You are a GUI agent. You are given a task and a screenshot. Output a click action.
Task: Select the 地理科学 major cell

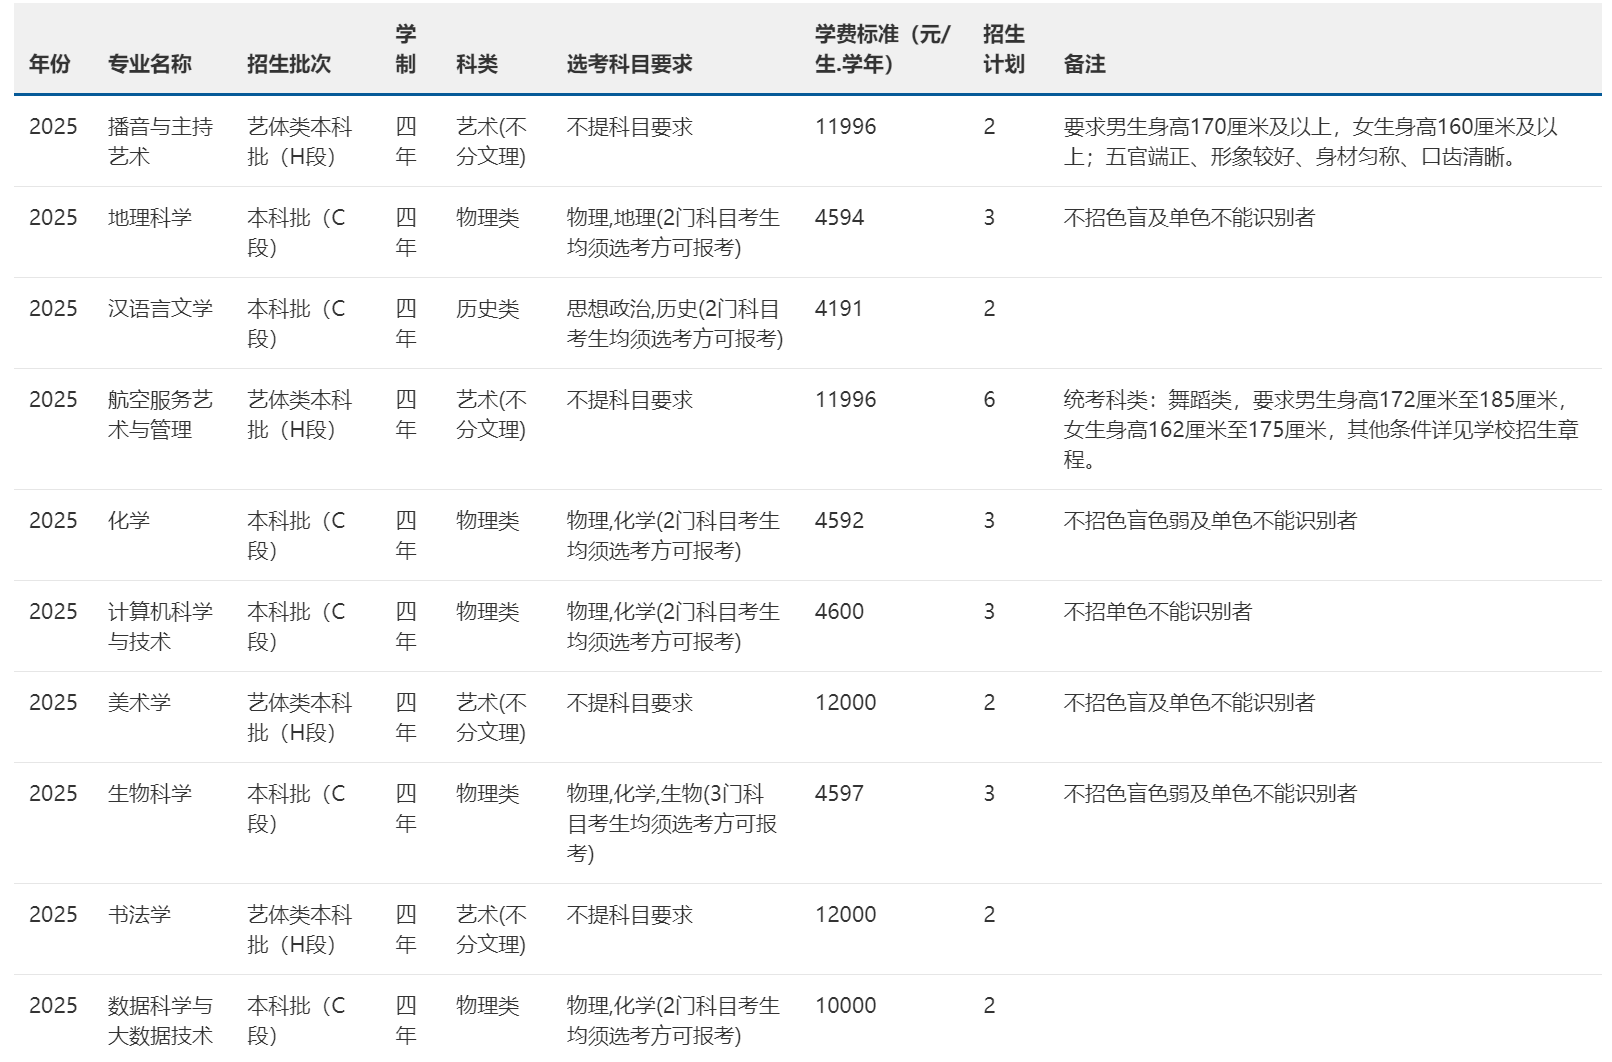[150, 218]
